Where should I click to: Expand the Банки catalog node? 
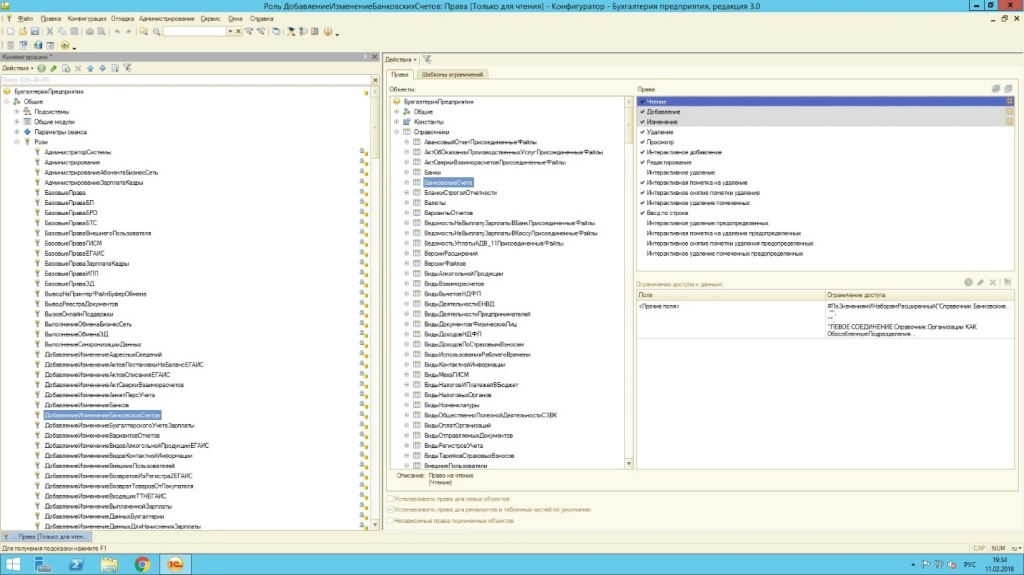coord(407,172)
